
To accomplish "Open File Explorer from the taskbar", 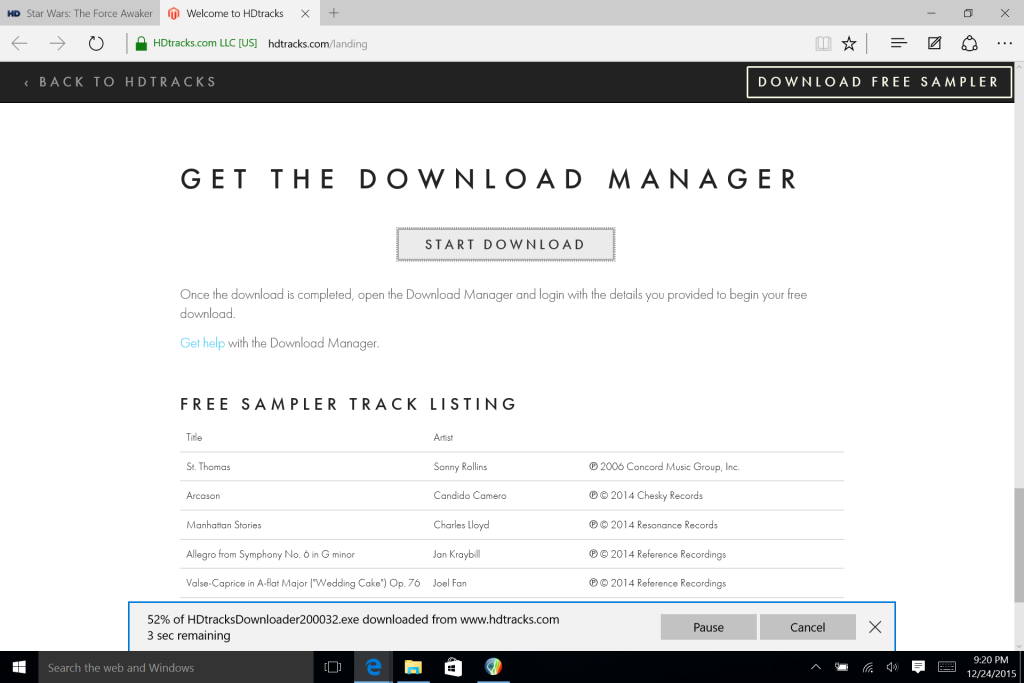I will (x=413, y=667).
